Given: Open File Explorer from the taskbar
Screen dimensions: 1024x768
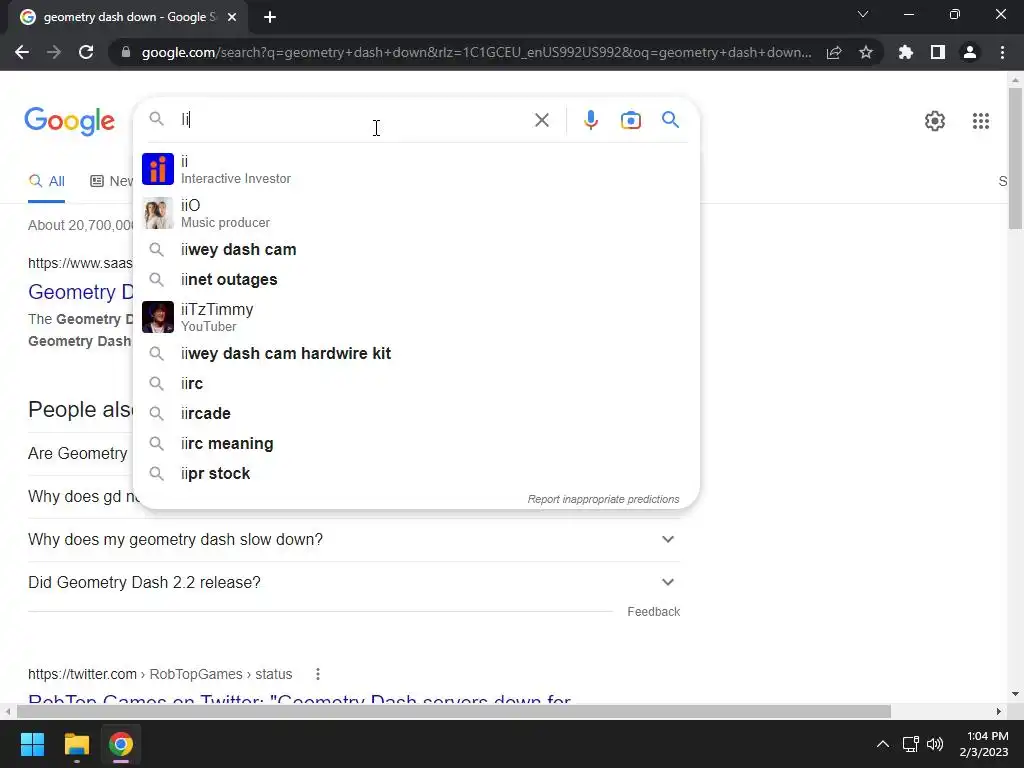Looking at the screenshot, I should coord(76,744).
